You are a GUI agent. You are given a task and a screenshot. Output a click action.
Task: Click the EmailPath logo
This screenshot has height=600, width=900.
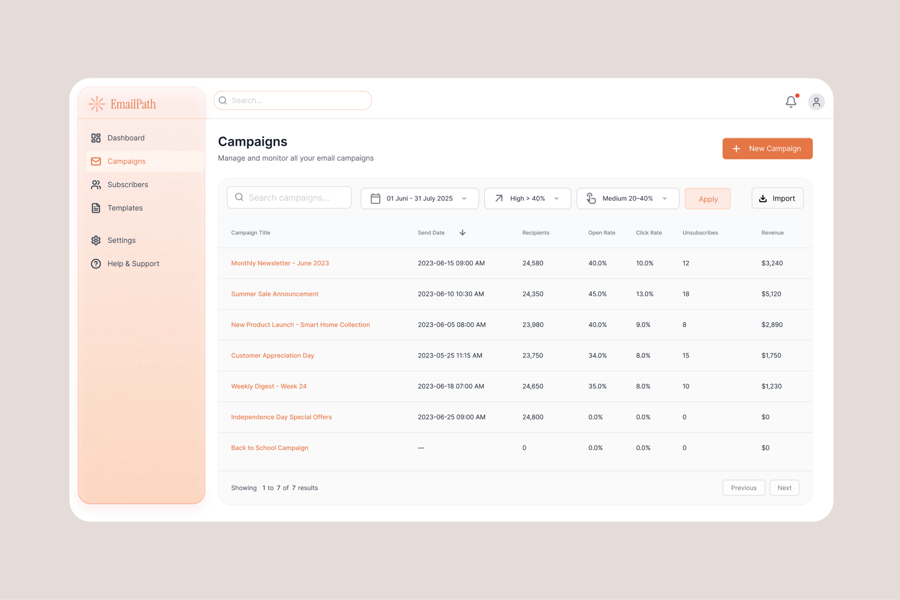click(x=122, y=104)
